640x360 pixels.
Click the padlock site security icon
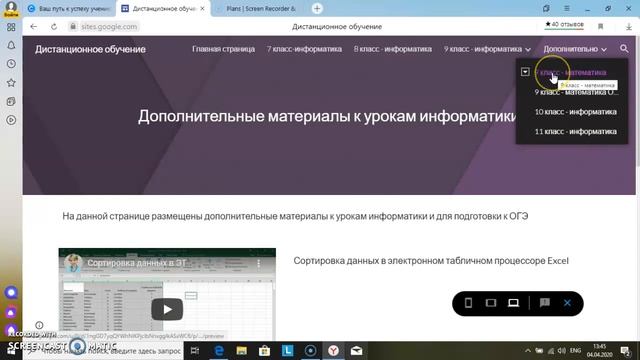(73, 27)
